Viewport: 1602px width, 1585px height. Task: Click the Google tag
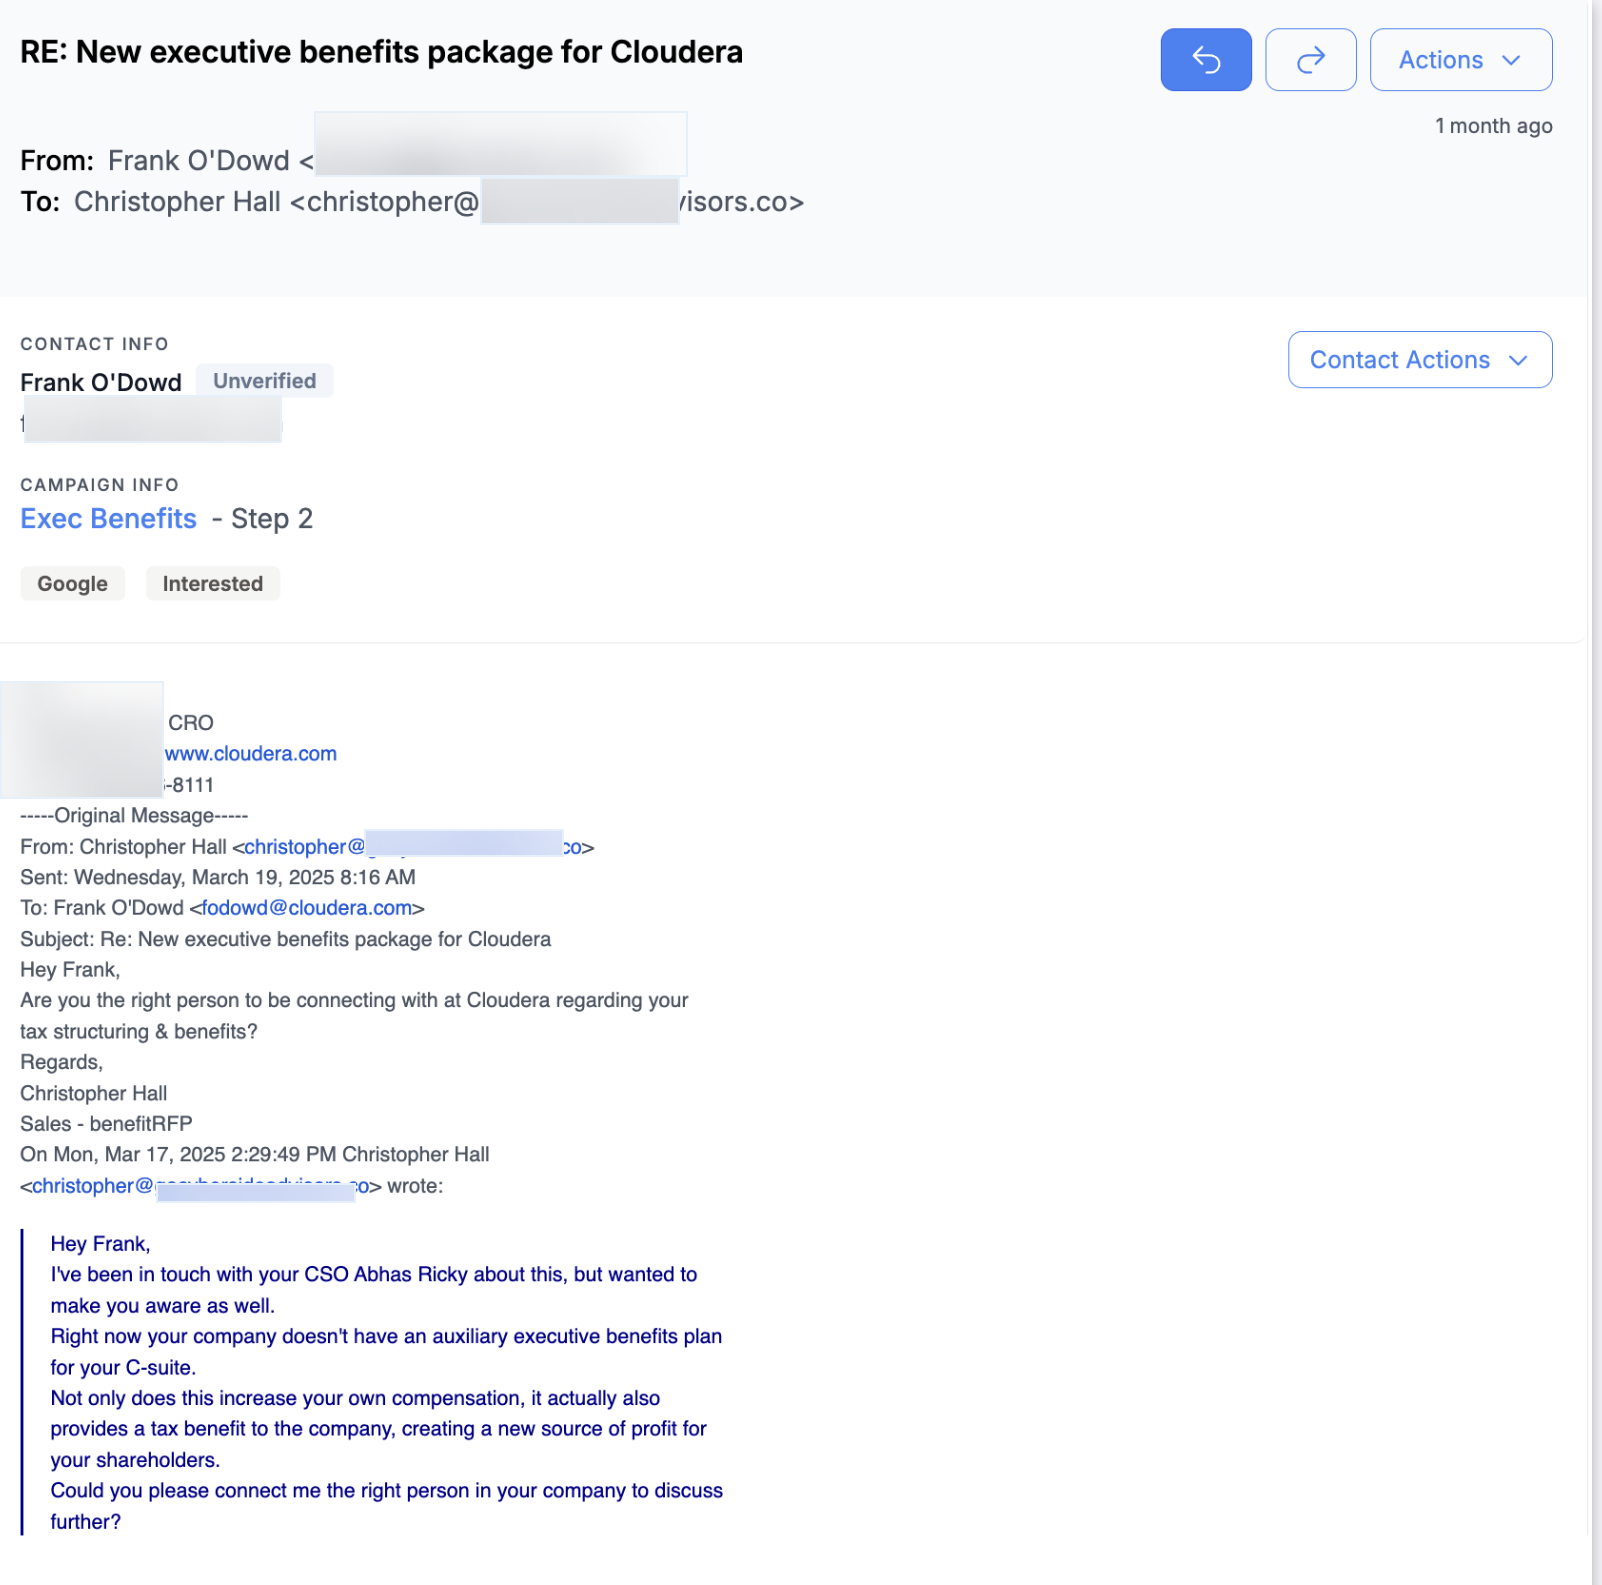point(72,584)
